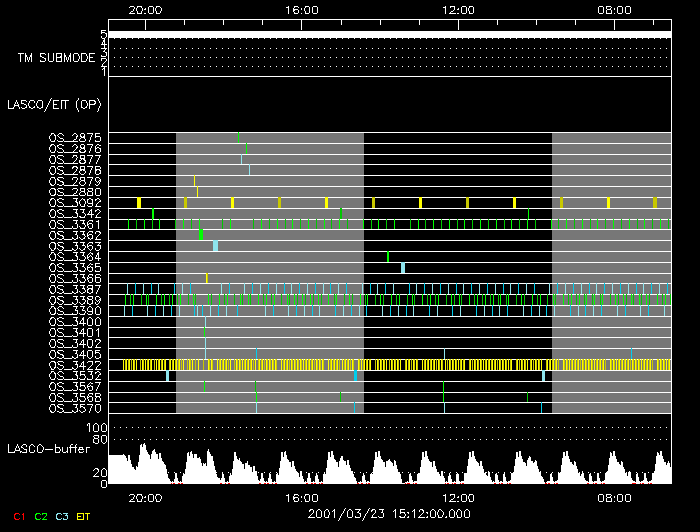
Task: Click the LASCO/EIT (OP) heading
Action: (53, 104)
